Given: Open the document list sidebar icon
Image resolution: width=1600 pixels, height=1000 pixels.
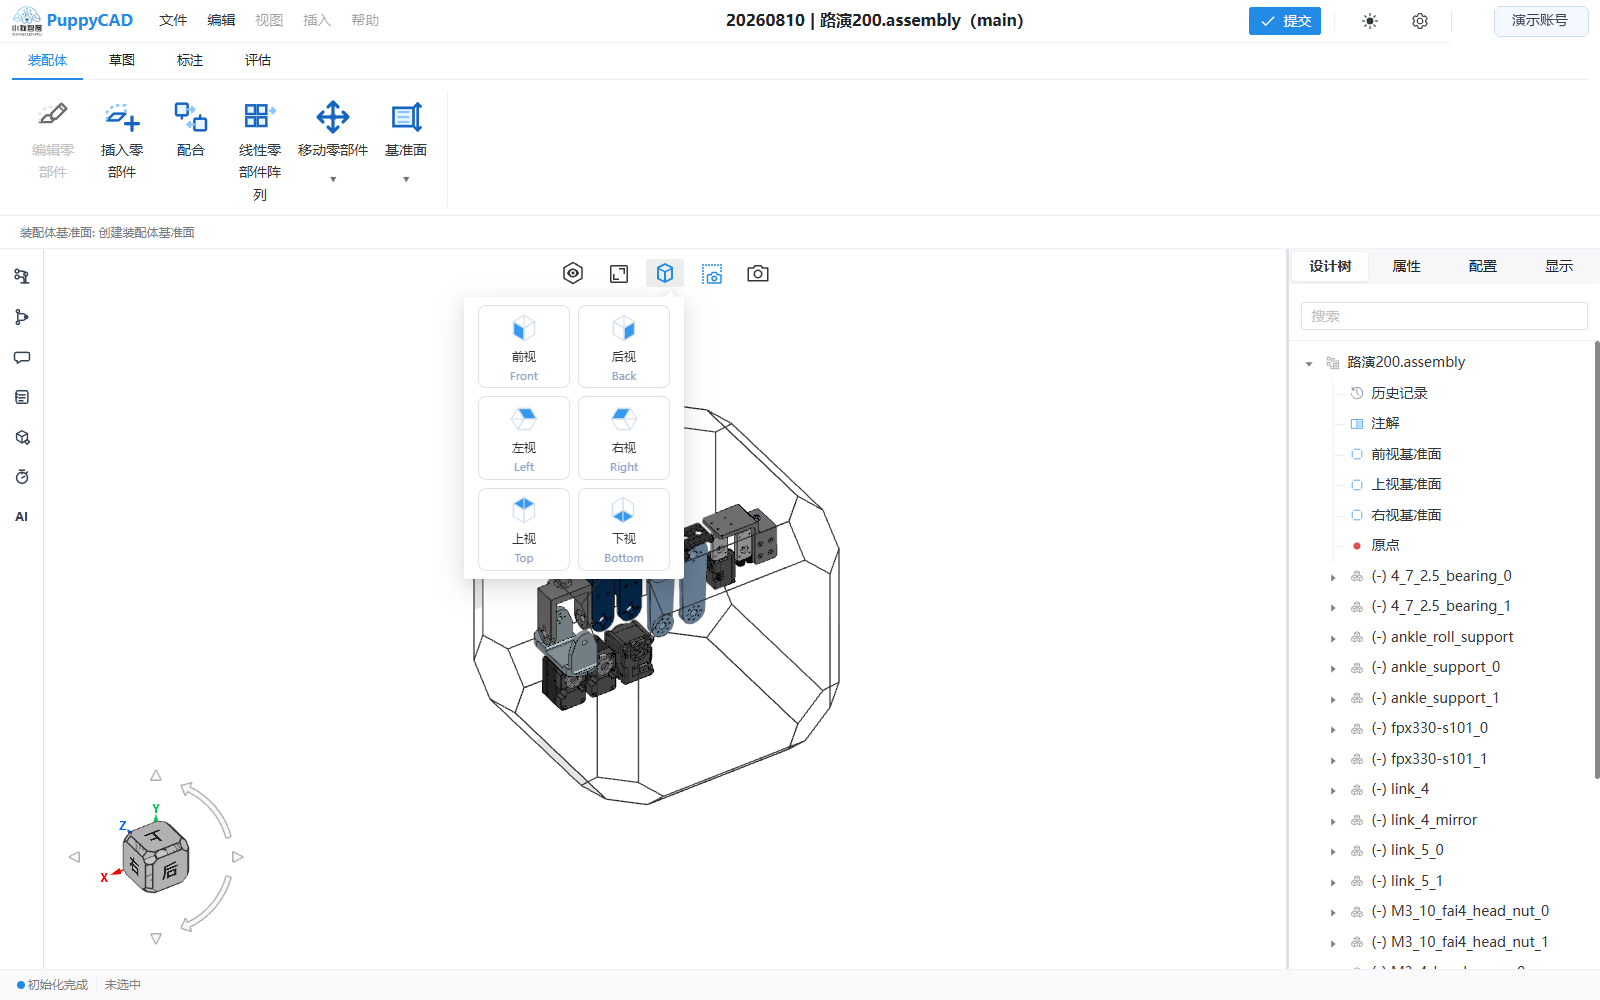Looking at the screenshot, I should click(x=22, y=397).
